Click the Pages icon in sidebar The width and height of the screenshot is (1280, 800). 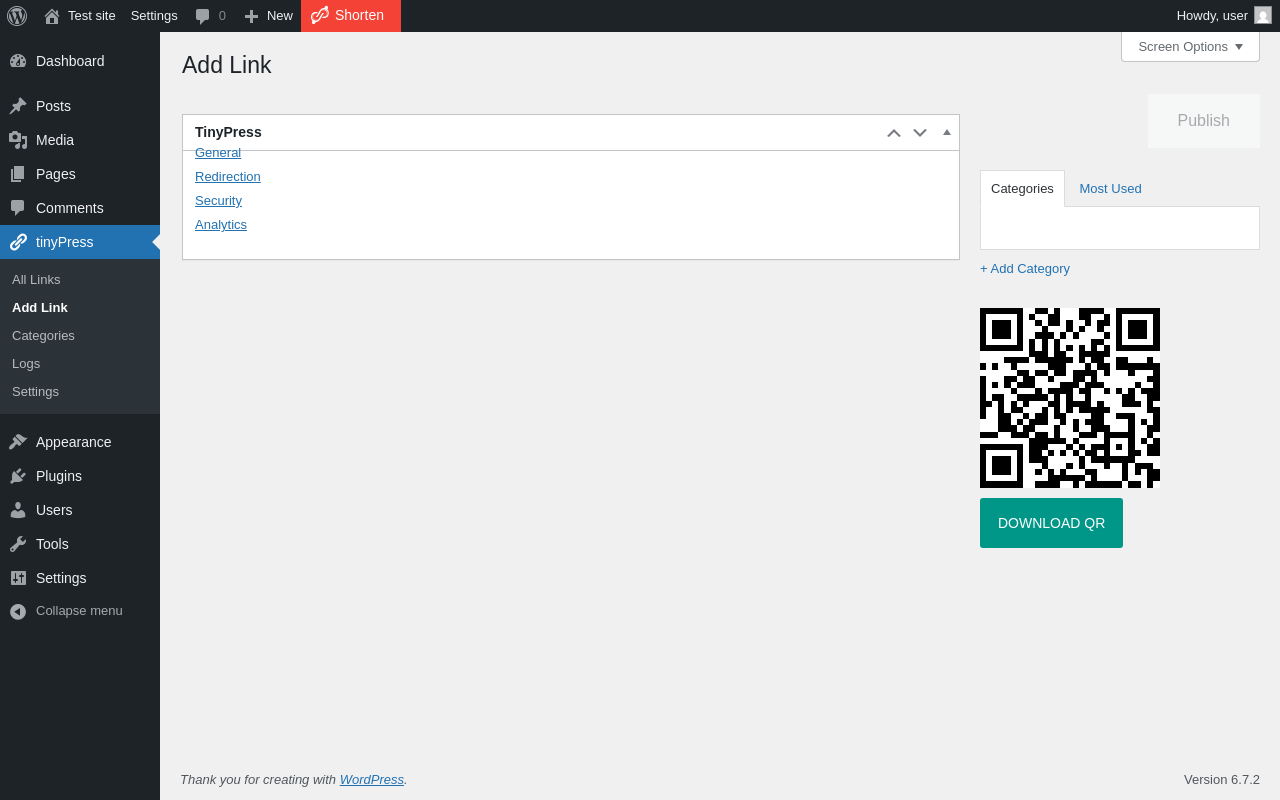pos(18,174)
